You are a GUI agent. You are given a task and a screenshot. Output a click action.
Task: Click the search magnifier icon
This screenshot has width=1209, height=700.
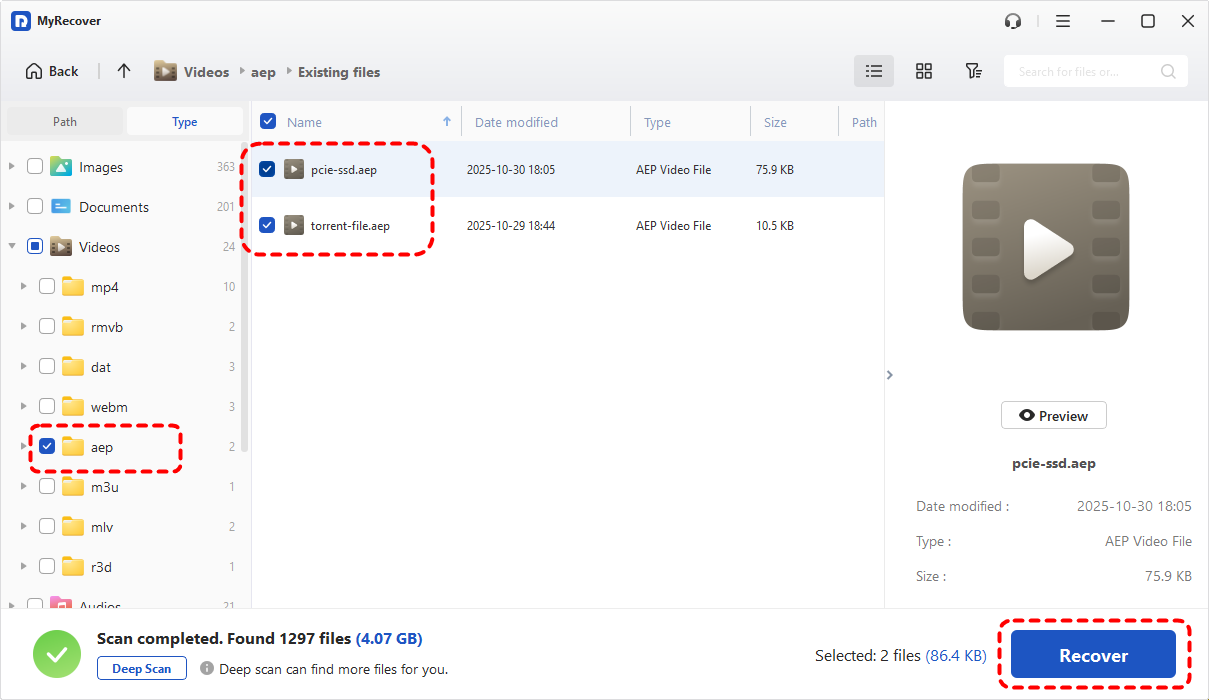click(1168, 72)
